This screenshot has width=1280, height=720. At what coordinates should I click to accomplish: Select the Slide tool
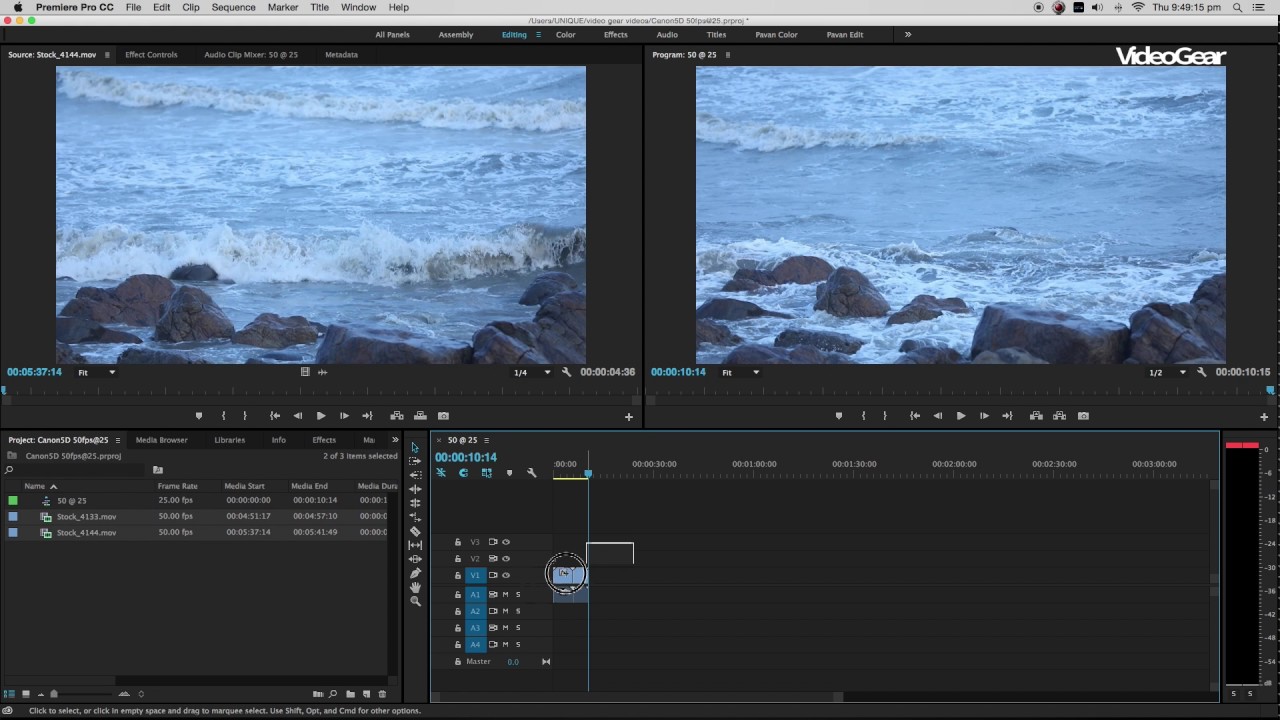tap(415, 559)
